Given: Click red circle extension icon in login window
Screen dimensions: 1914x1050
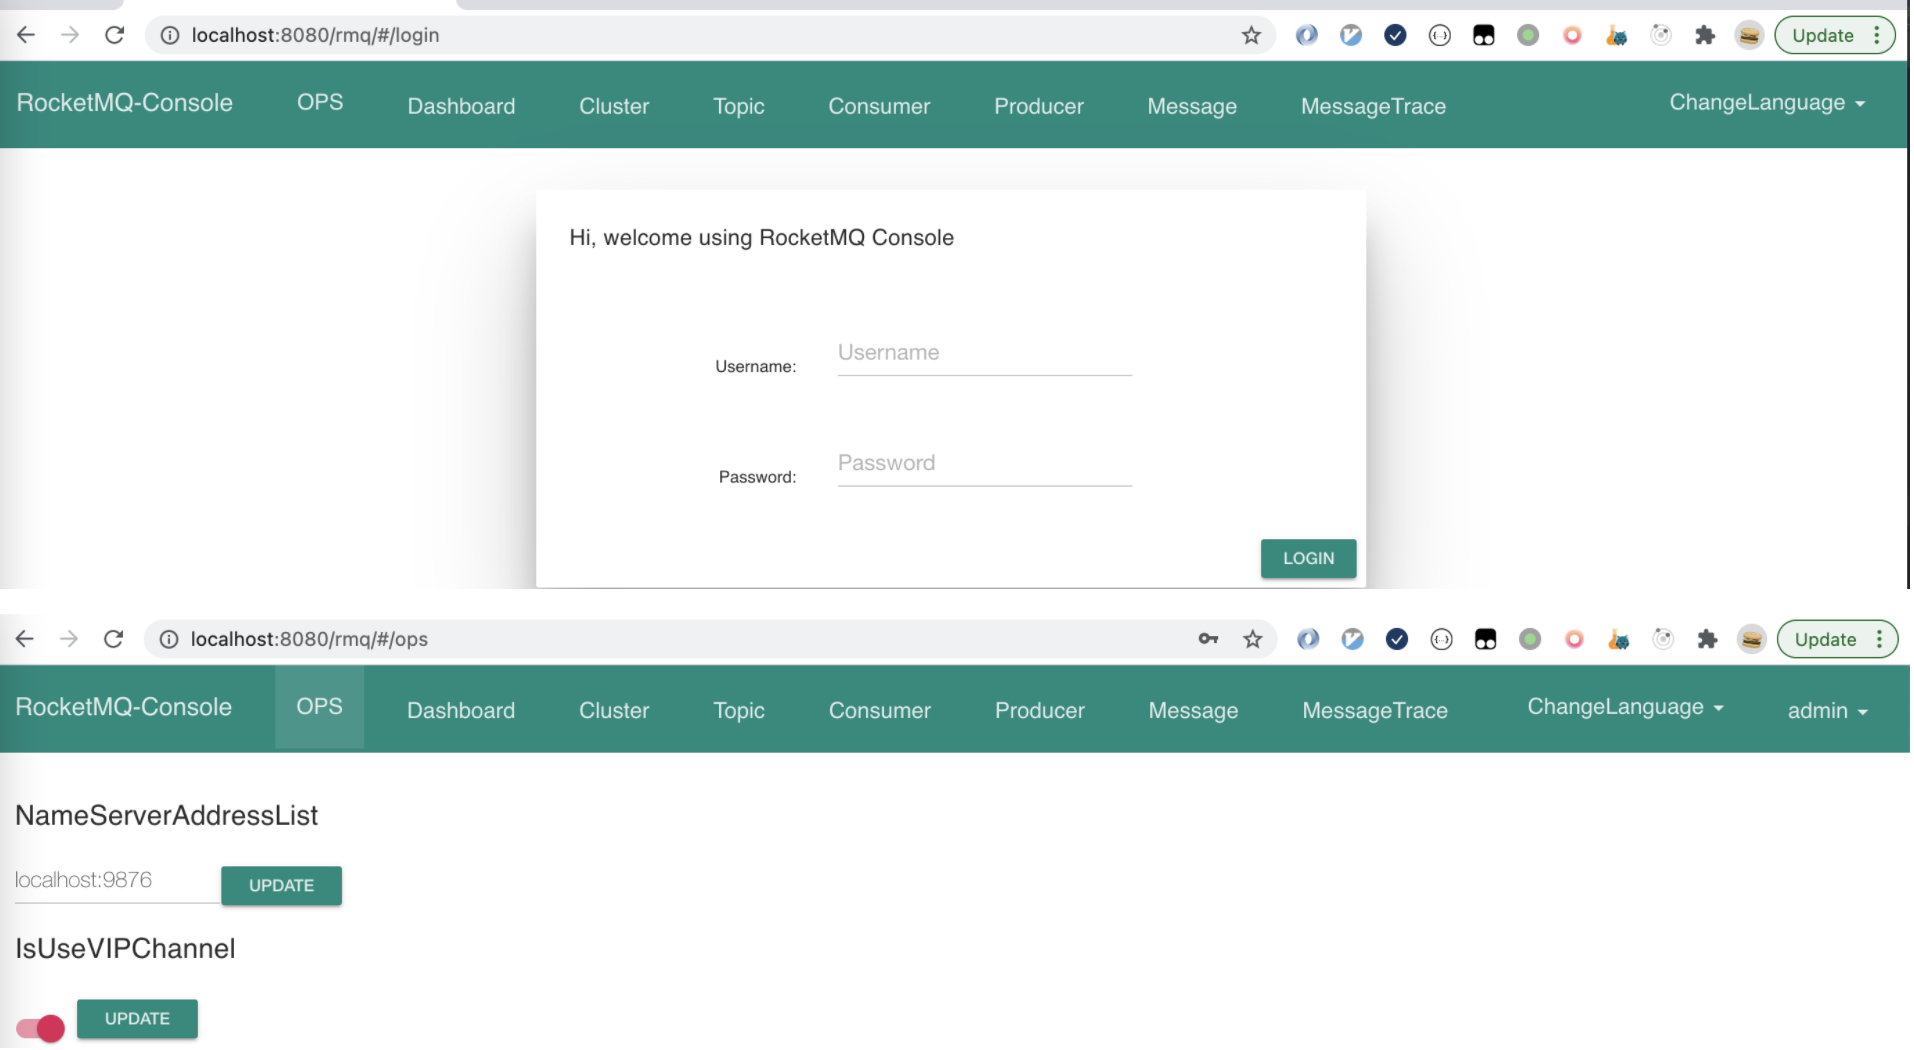Looking at the screenshot, I should tap(1573, 36).
